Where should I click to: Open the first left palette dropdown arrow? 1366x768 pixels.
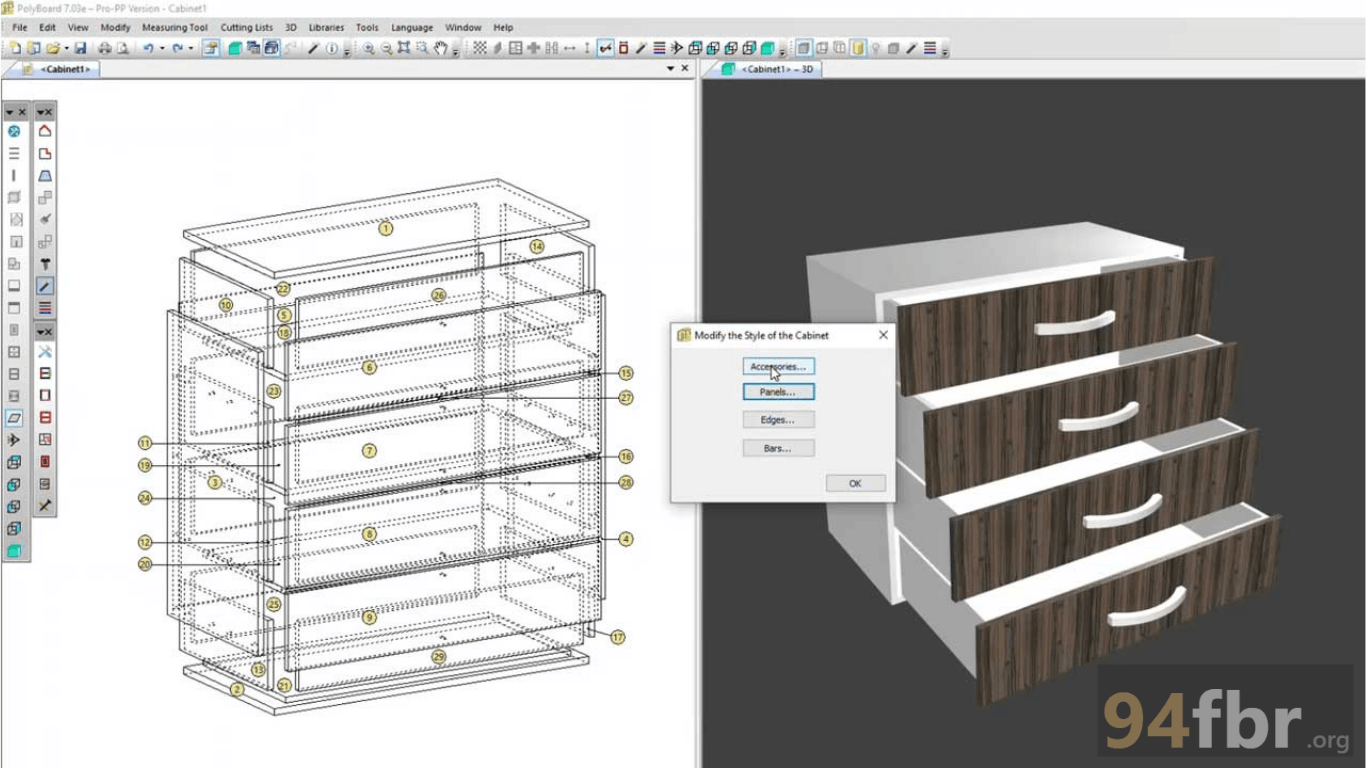pos(9,112)
